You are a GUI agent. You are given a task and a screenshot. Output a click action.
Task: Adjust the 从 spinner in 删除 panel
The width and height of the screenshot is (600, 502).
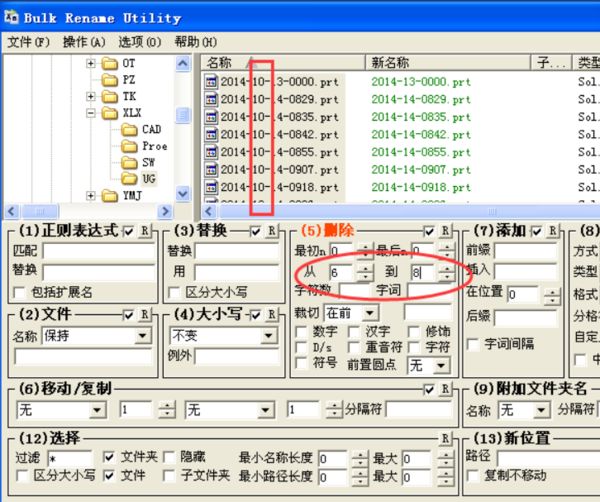(x=365, y=272)
